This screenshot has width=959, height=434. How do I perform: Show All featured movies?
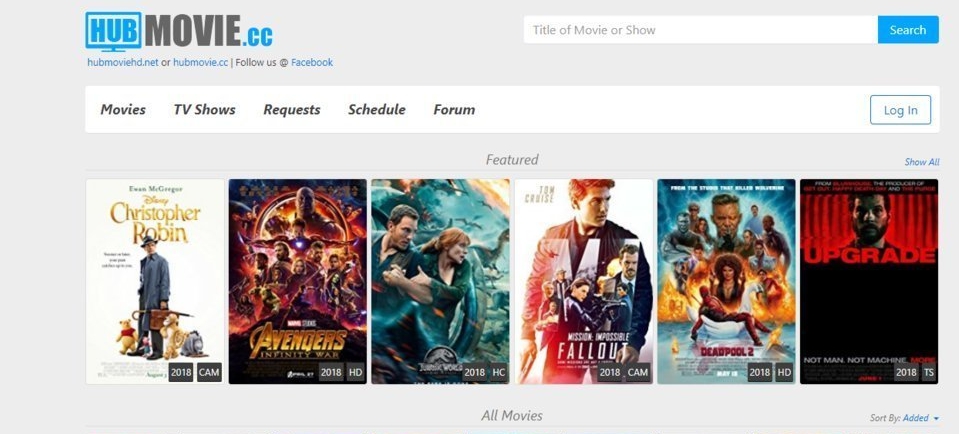(x=922, y=162)
